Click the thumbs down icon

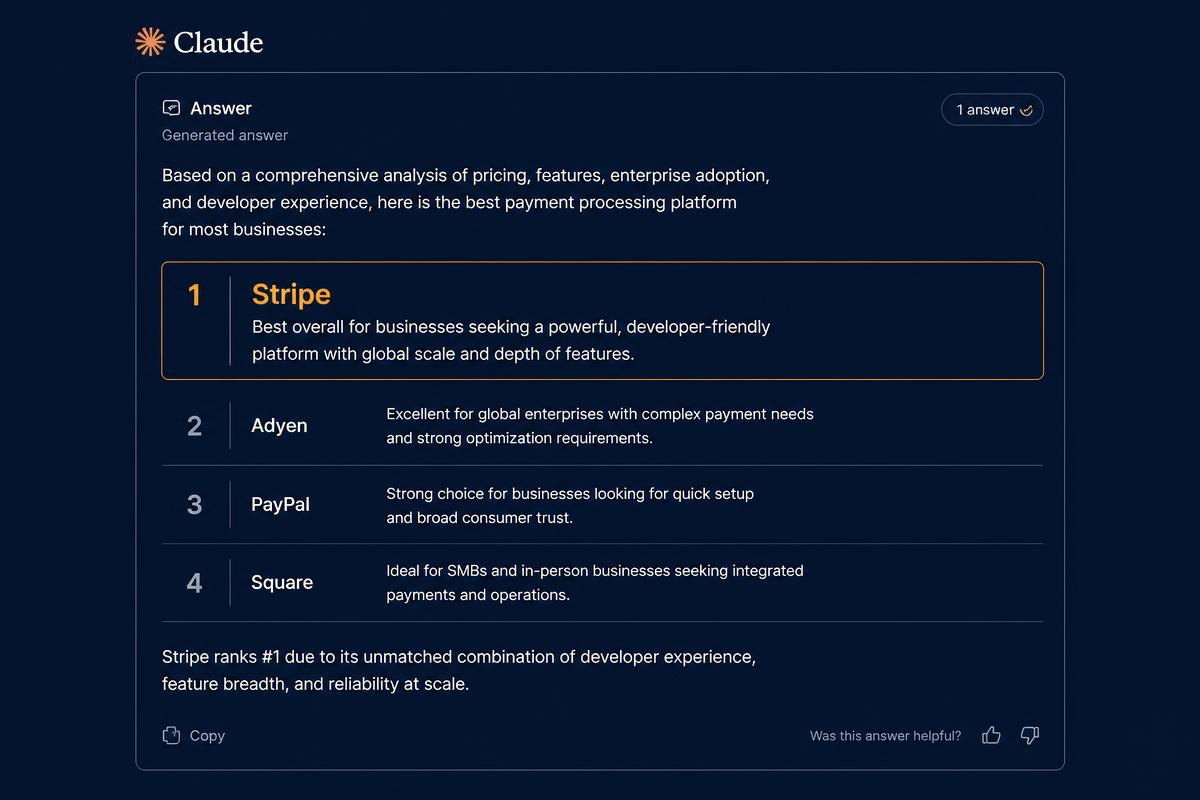coord(1030,735)
